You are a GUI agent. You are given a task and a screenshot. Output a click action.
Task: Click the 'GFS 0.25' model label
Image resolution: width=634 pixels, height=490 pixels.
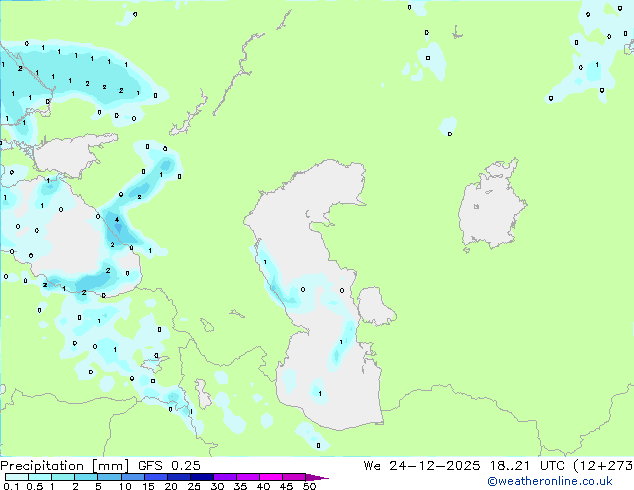tap(169, 466)
